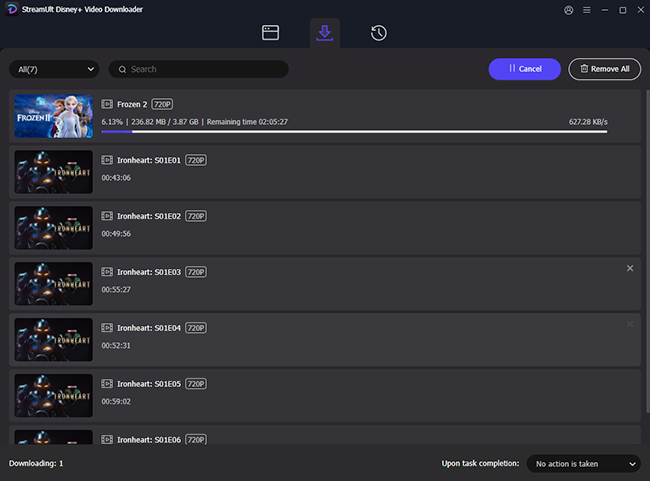Click the Search input field
This screenshot has width=650, height=481.
point(199,69)
